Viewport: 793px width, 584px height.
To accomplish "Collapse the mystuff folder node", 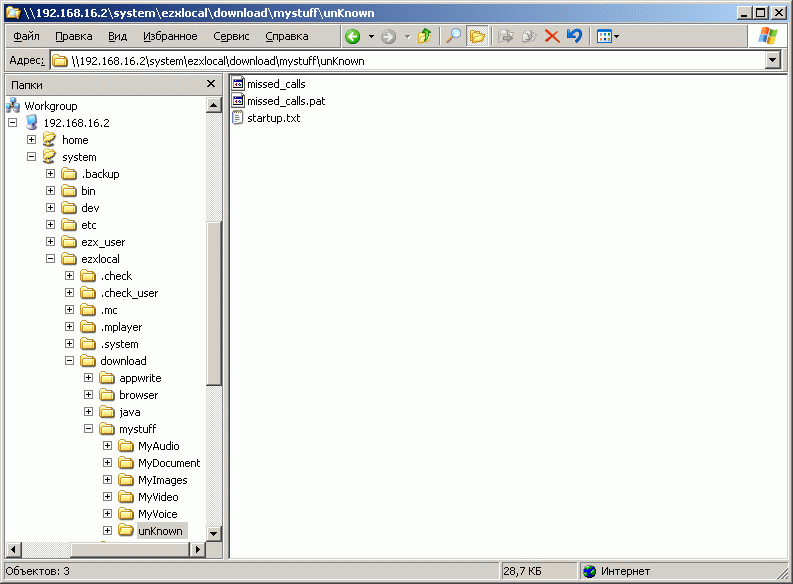I will coord(88,428).
